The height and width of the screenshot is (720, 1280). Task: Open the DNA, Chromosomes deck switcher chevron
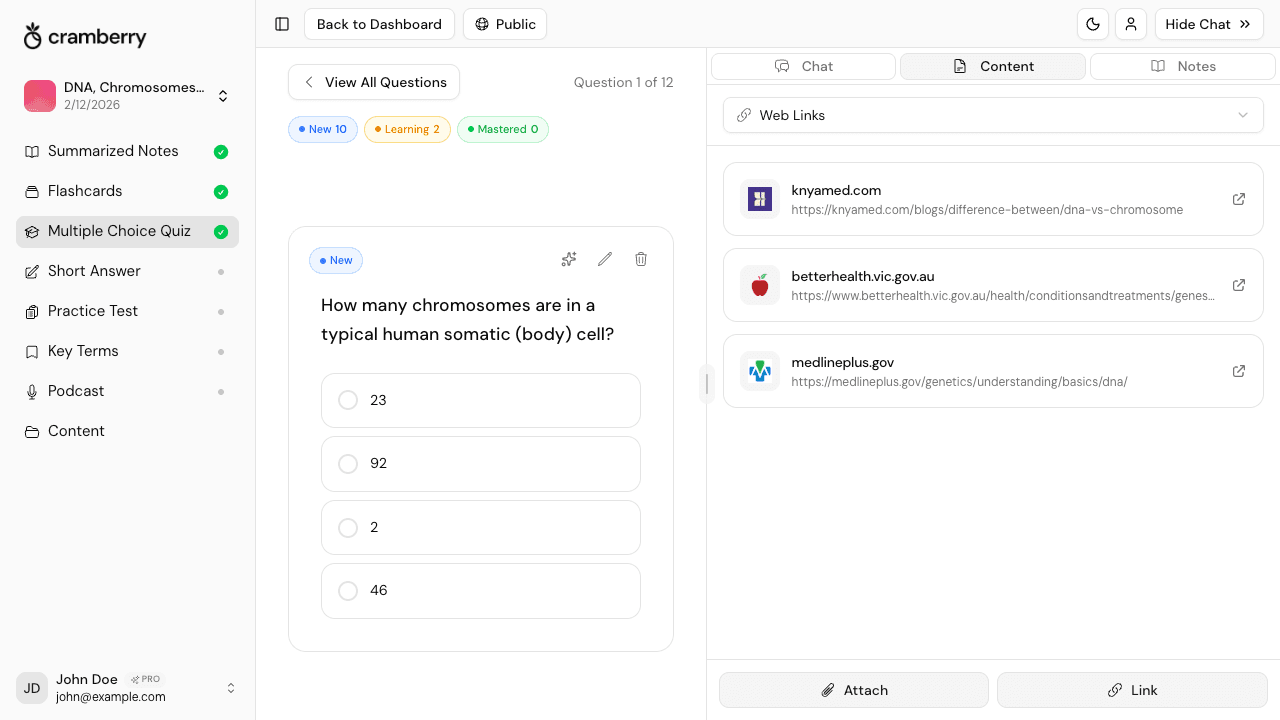pos(222,95)
